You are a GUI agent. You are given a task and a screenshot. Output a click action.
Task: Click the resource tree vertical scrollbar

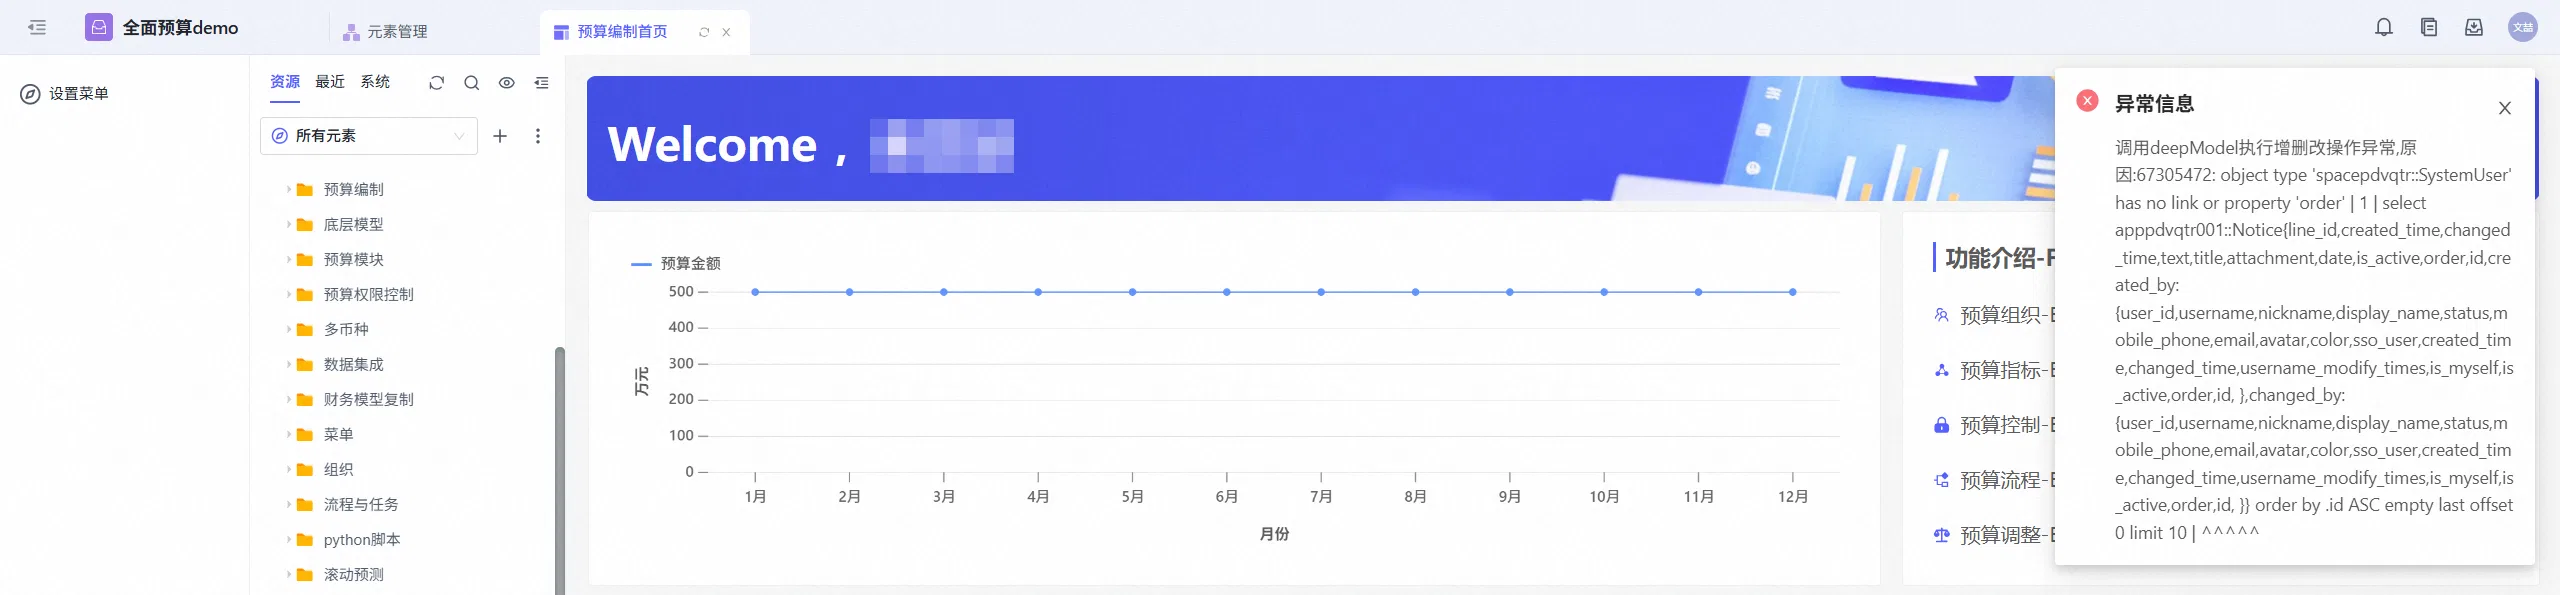[x=560, y=470]
